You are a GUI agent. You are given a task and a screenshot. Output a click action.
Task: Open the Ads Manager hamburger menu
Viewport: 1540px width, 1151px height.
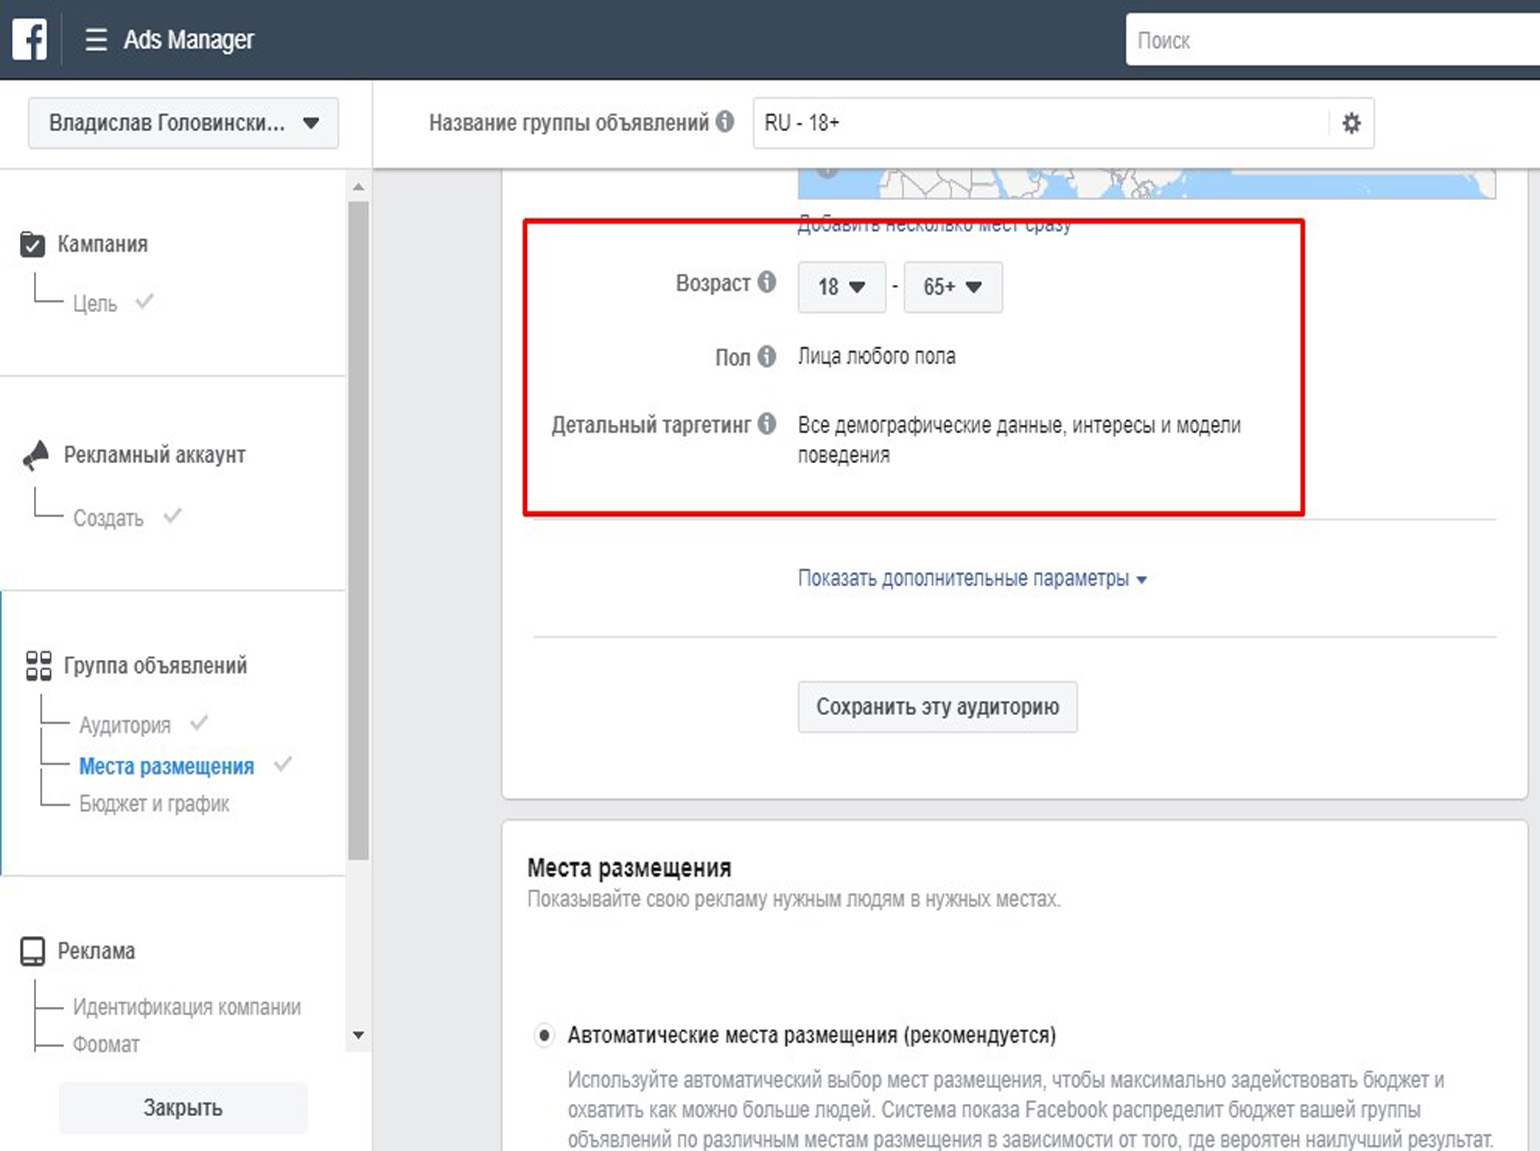(96, 40)
